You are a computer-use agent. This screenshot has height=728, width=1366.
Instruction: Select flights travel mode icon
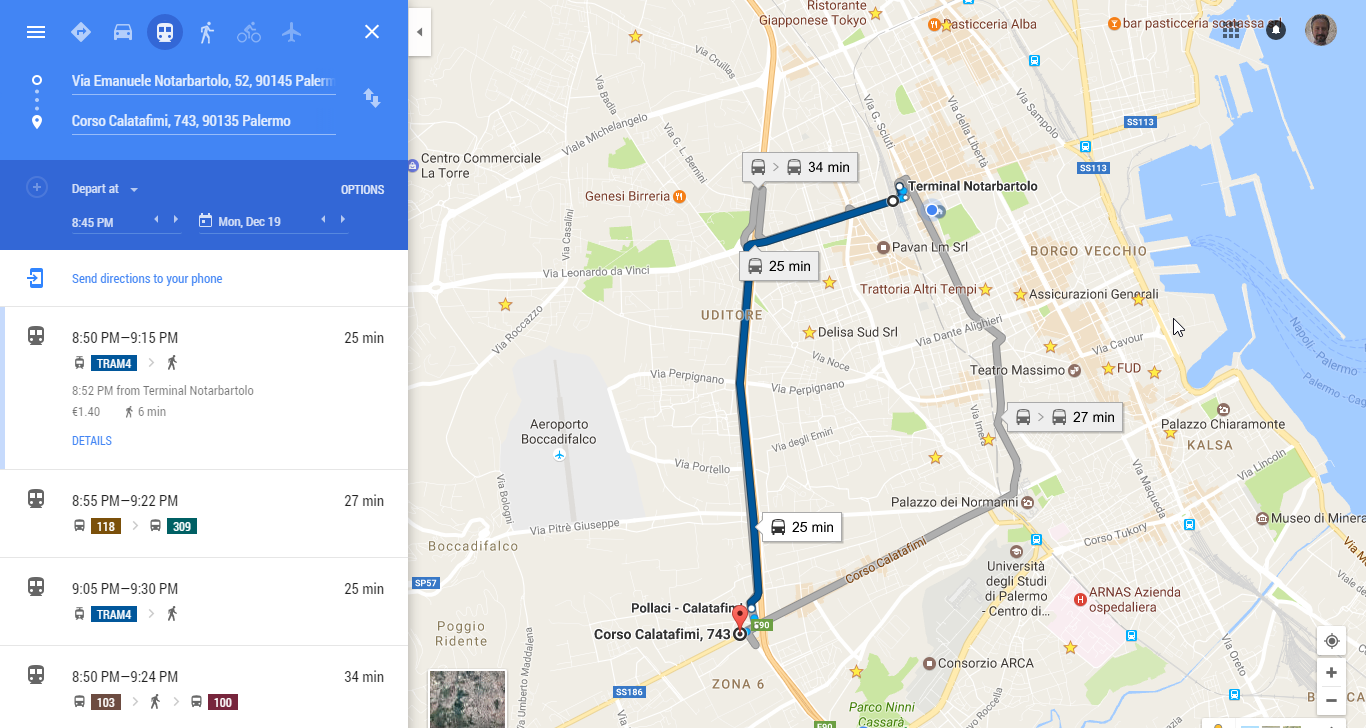[291, 32]
